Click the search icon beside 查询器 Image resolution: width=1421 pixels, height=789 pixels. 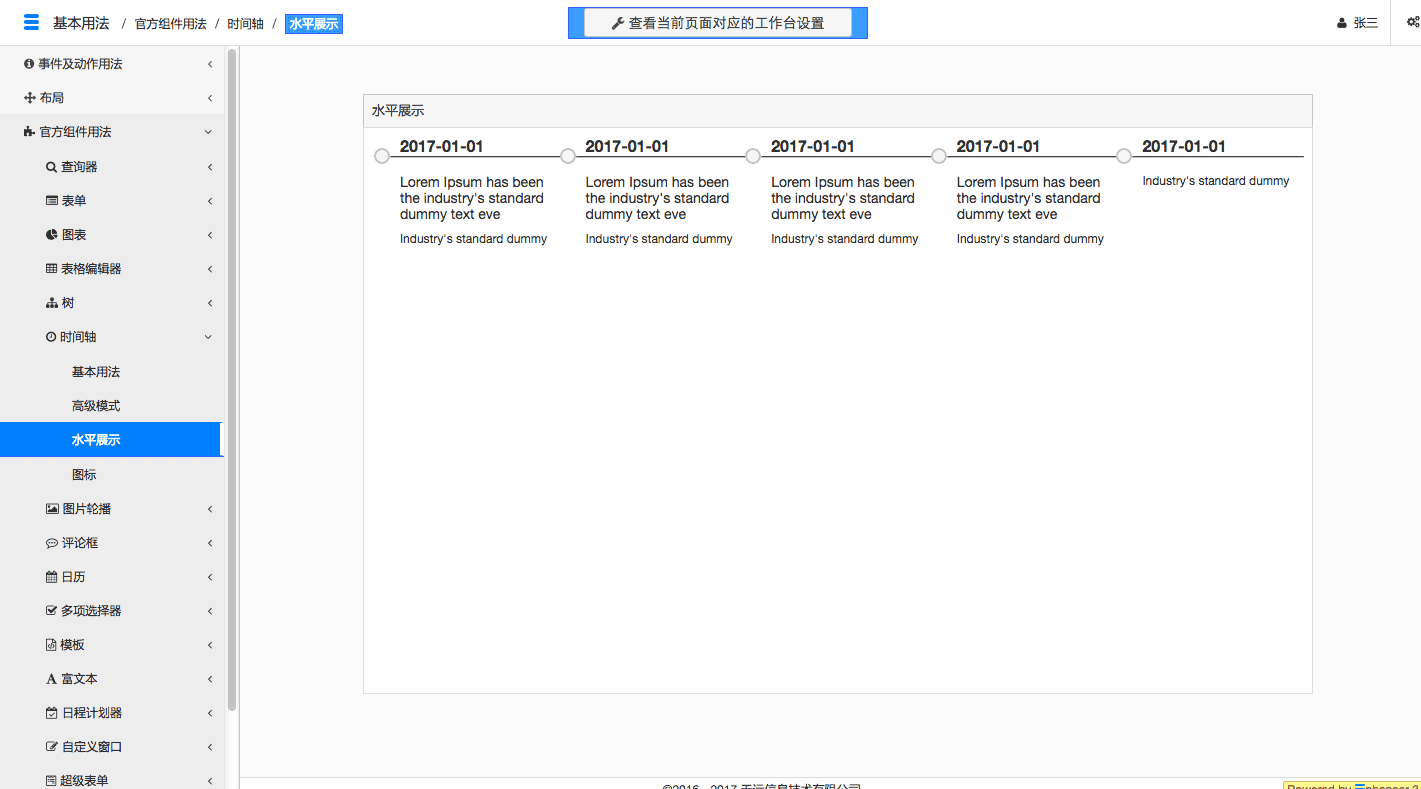click(x=51, y=167)
